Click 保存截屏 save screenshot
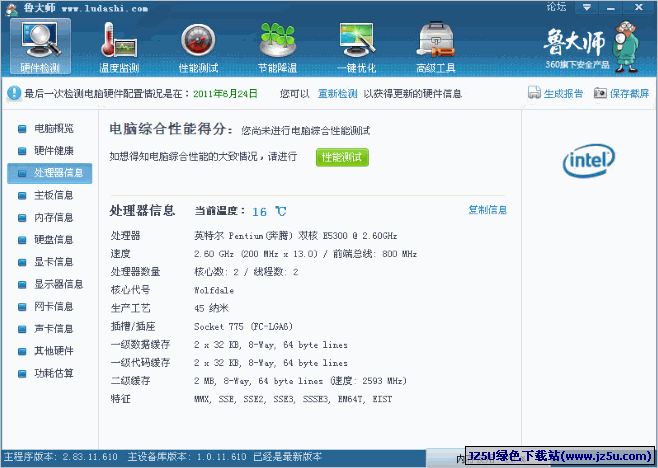 [621, 93]
